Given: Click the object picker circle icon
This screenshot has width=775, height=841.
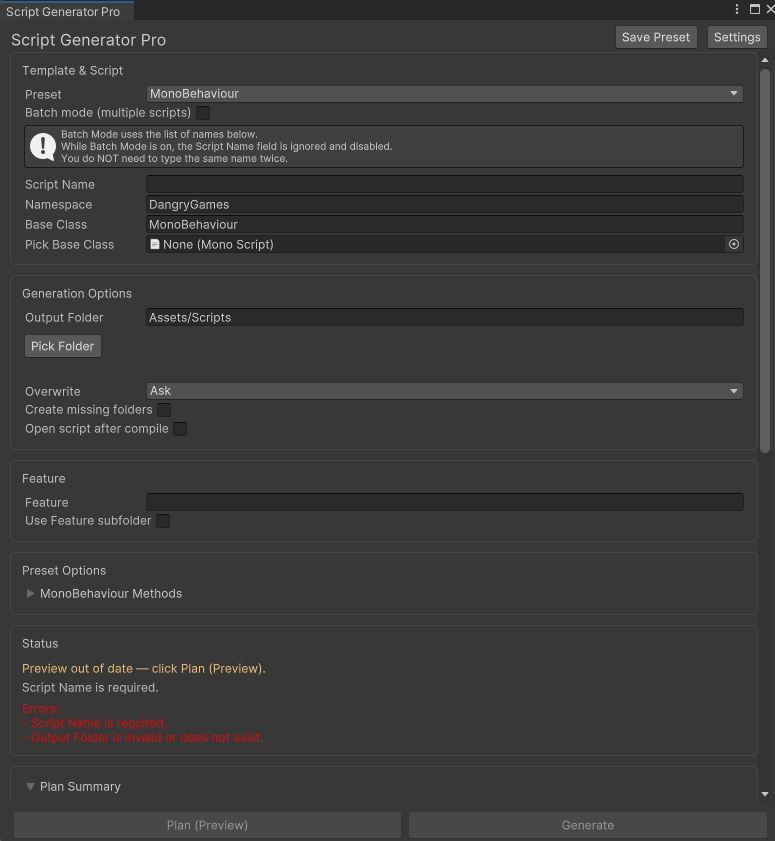Looking at the screenshot, I should [x=734, y=244].
